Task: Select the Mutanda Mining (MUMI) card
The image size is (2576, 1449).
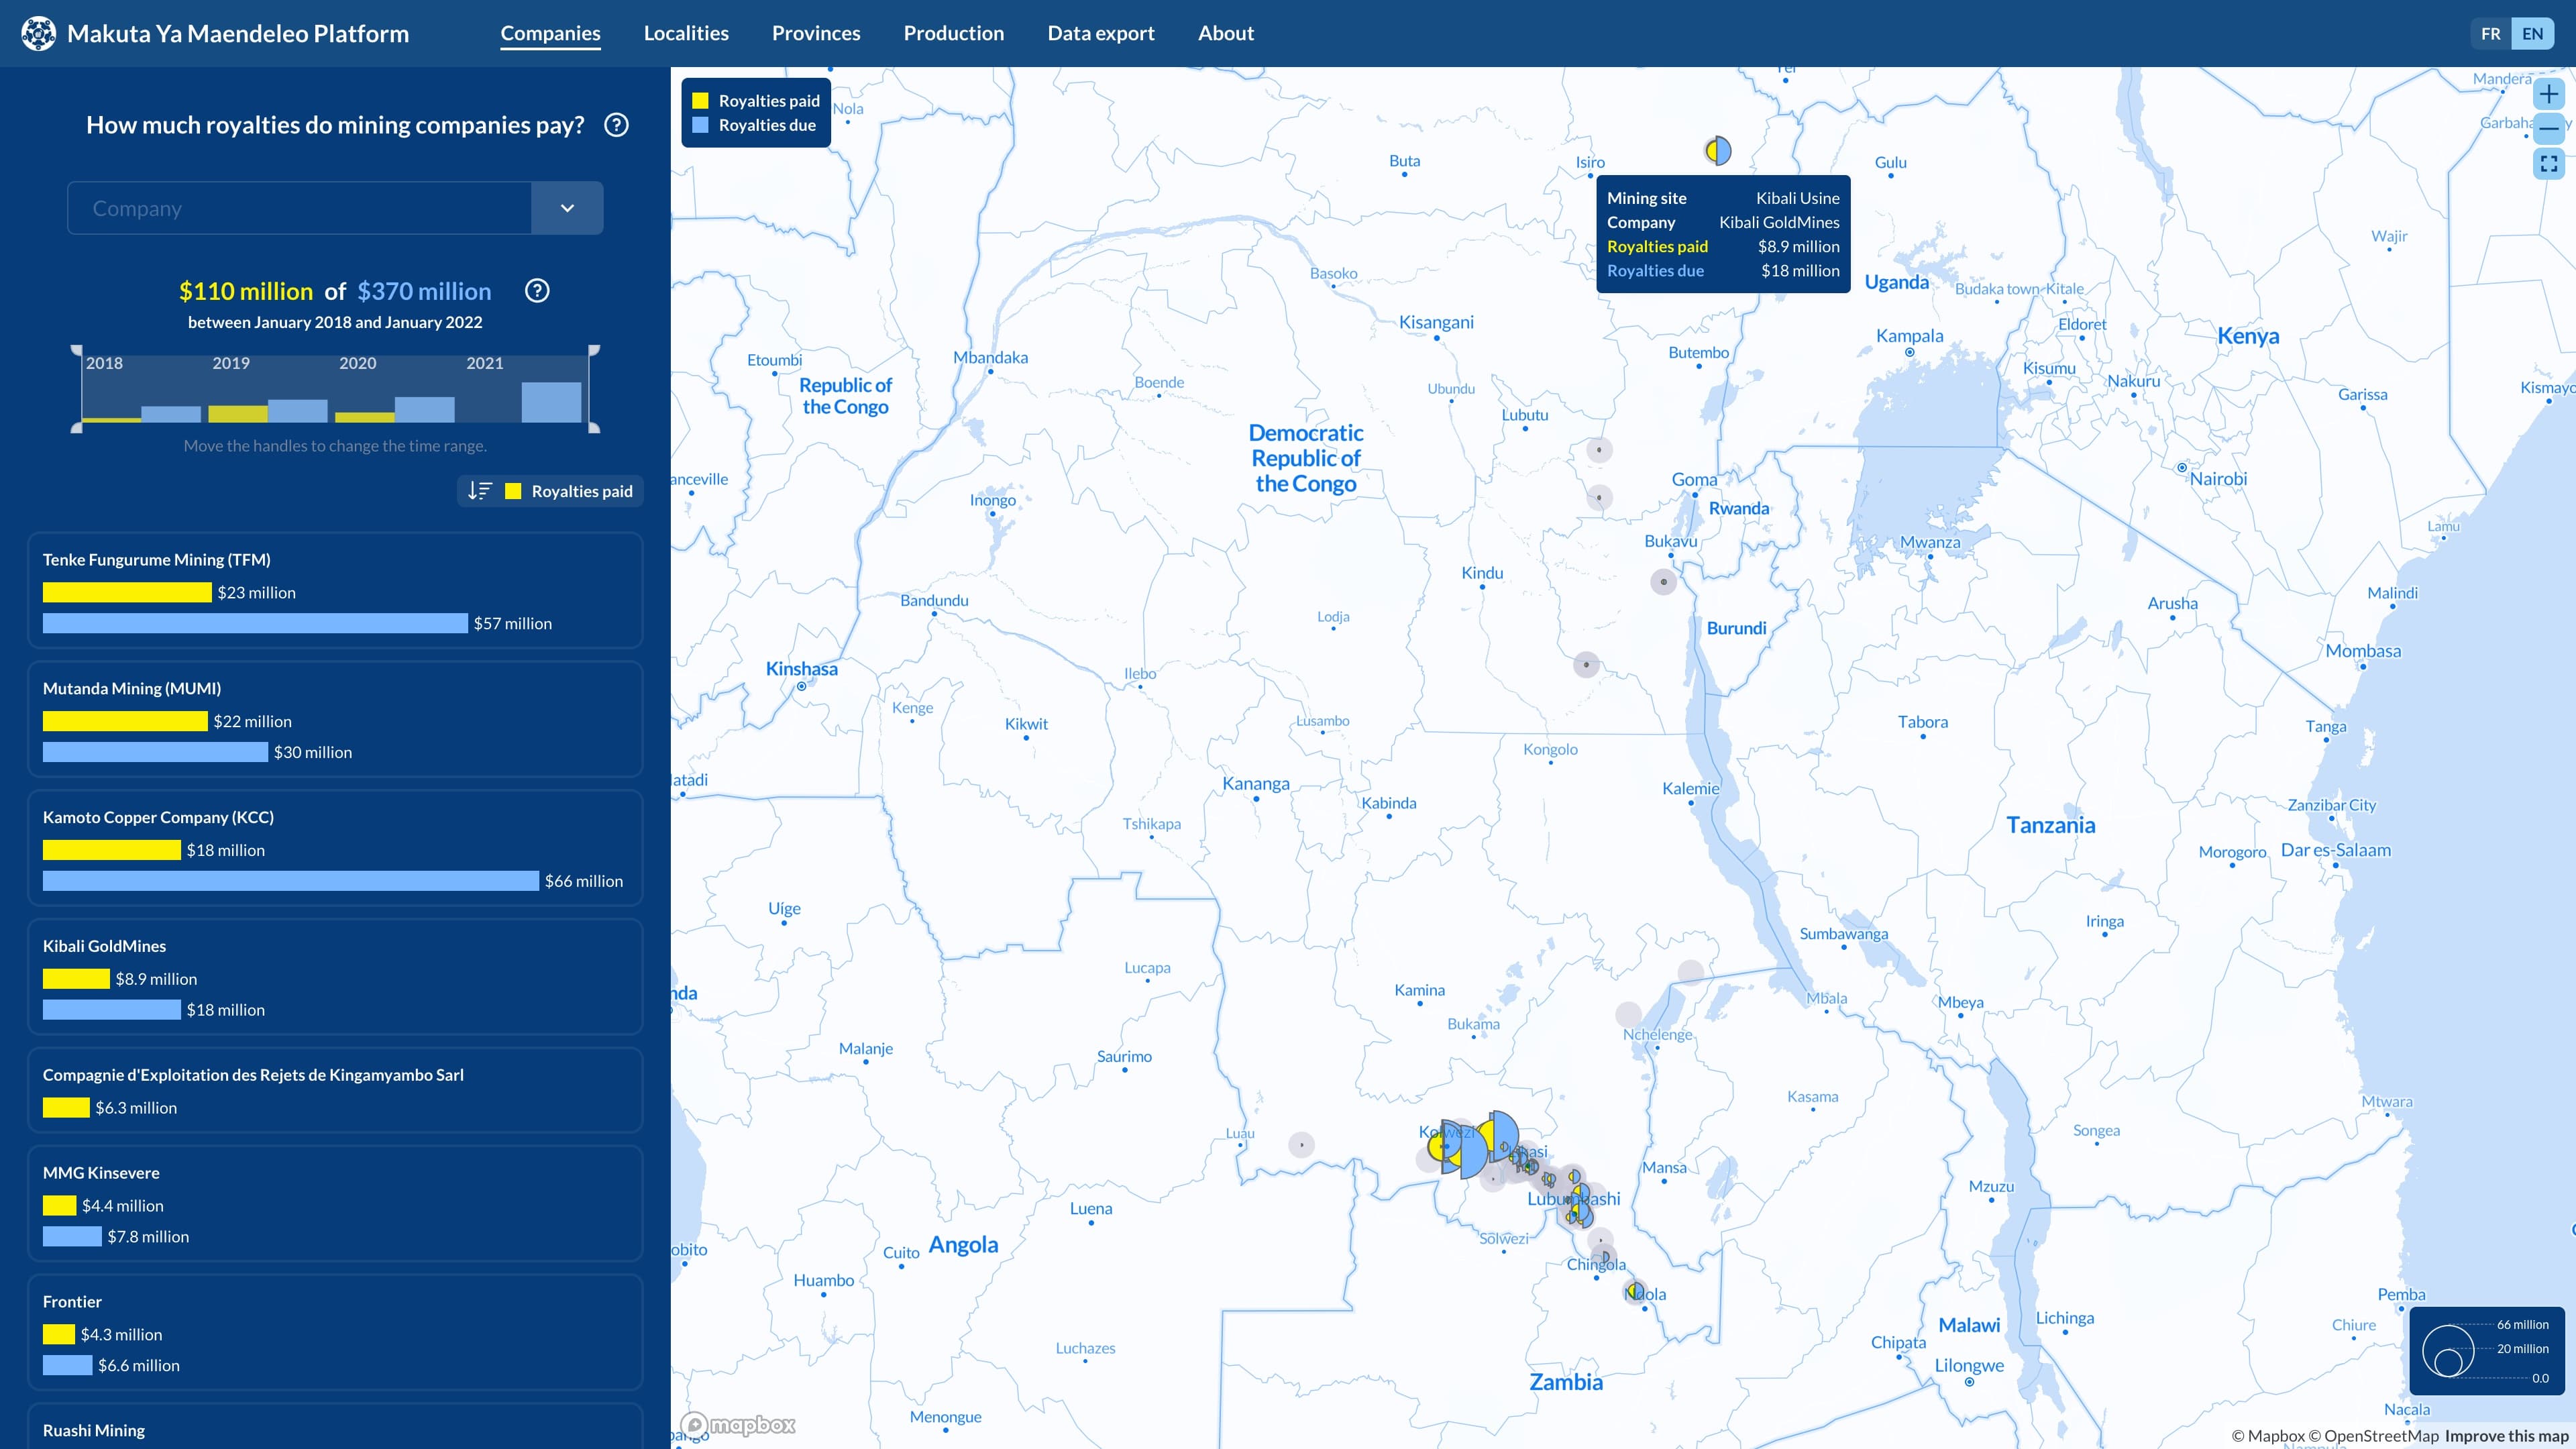Action: point(335,719)
